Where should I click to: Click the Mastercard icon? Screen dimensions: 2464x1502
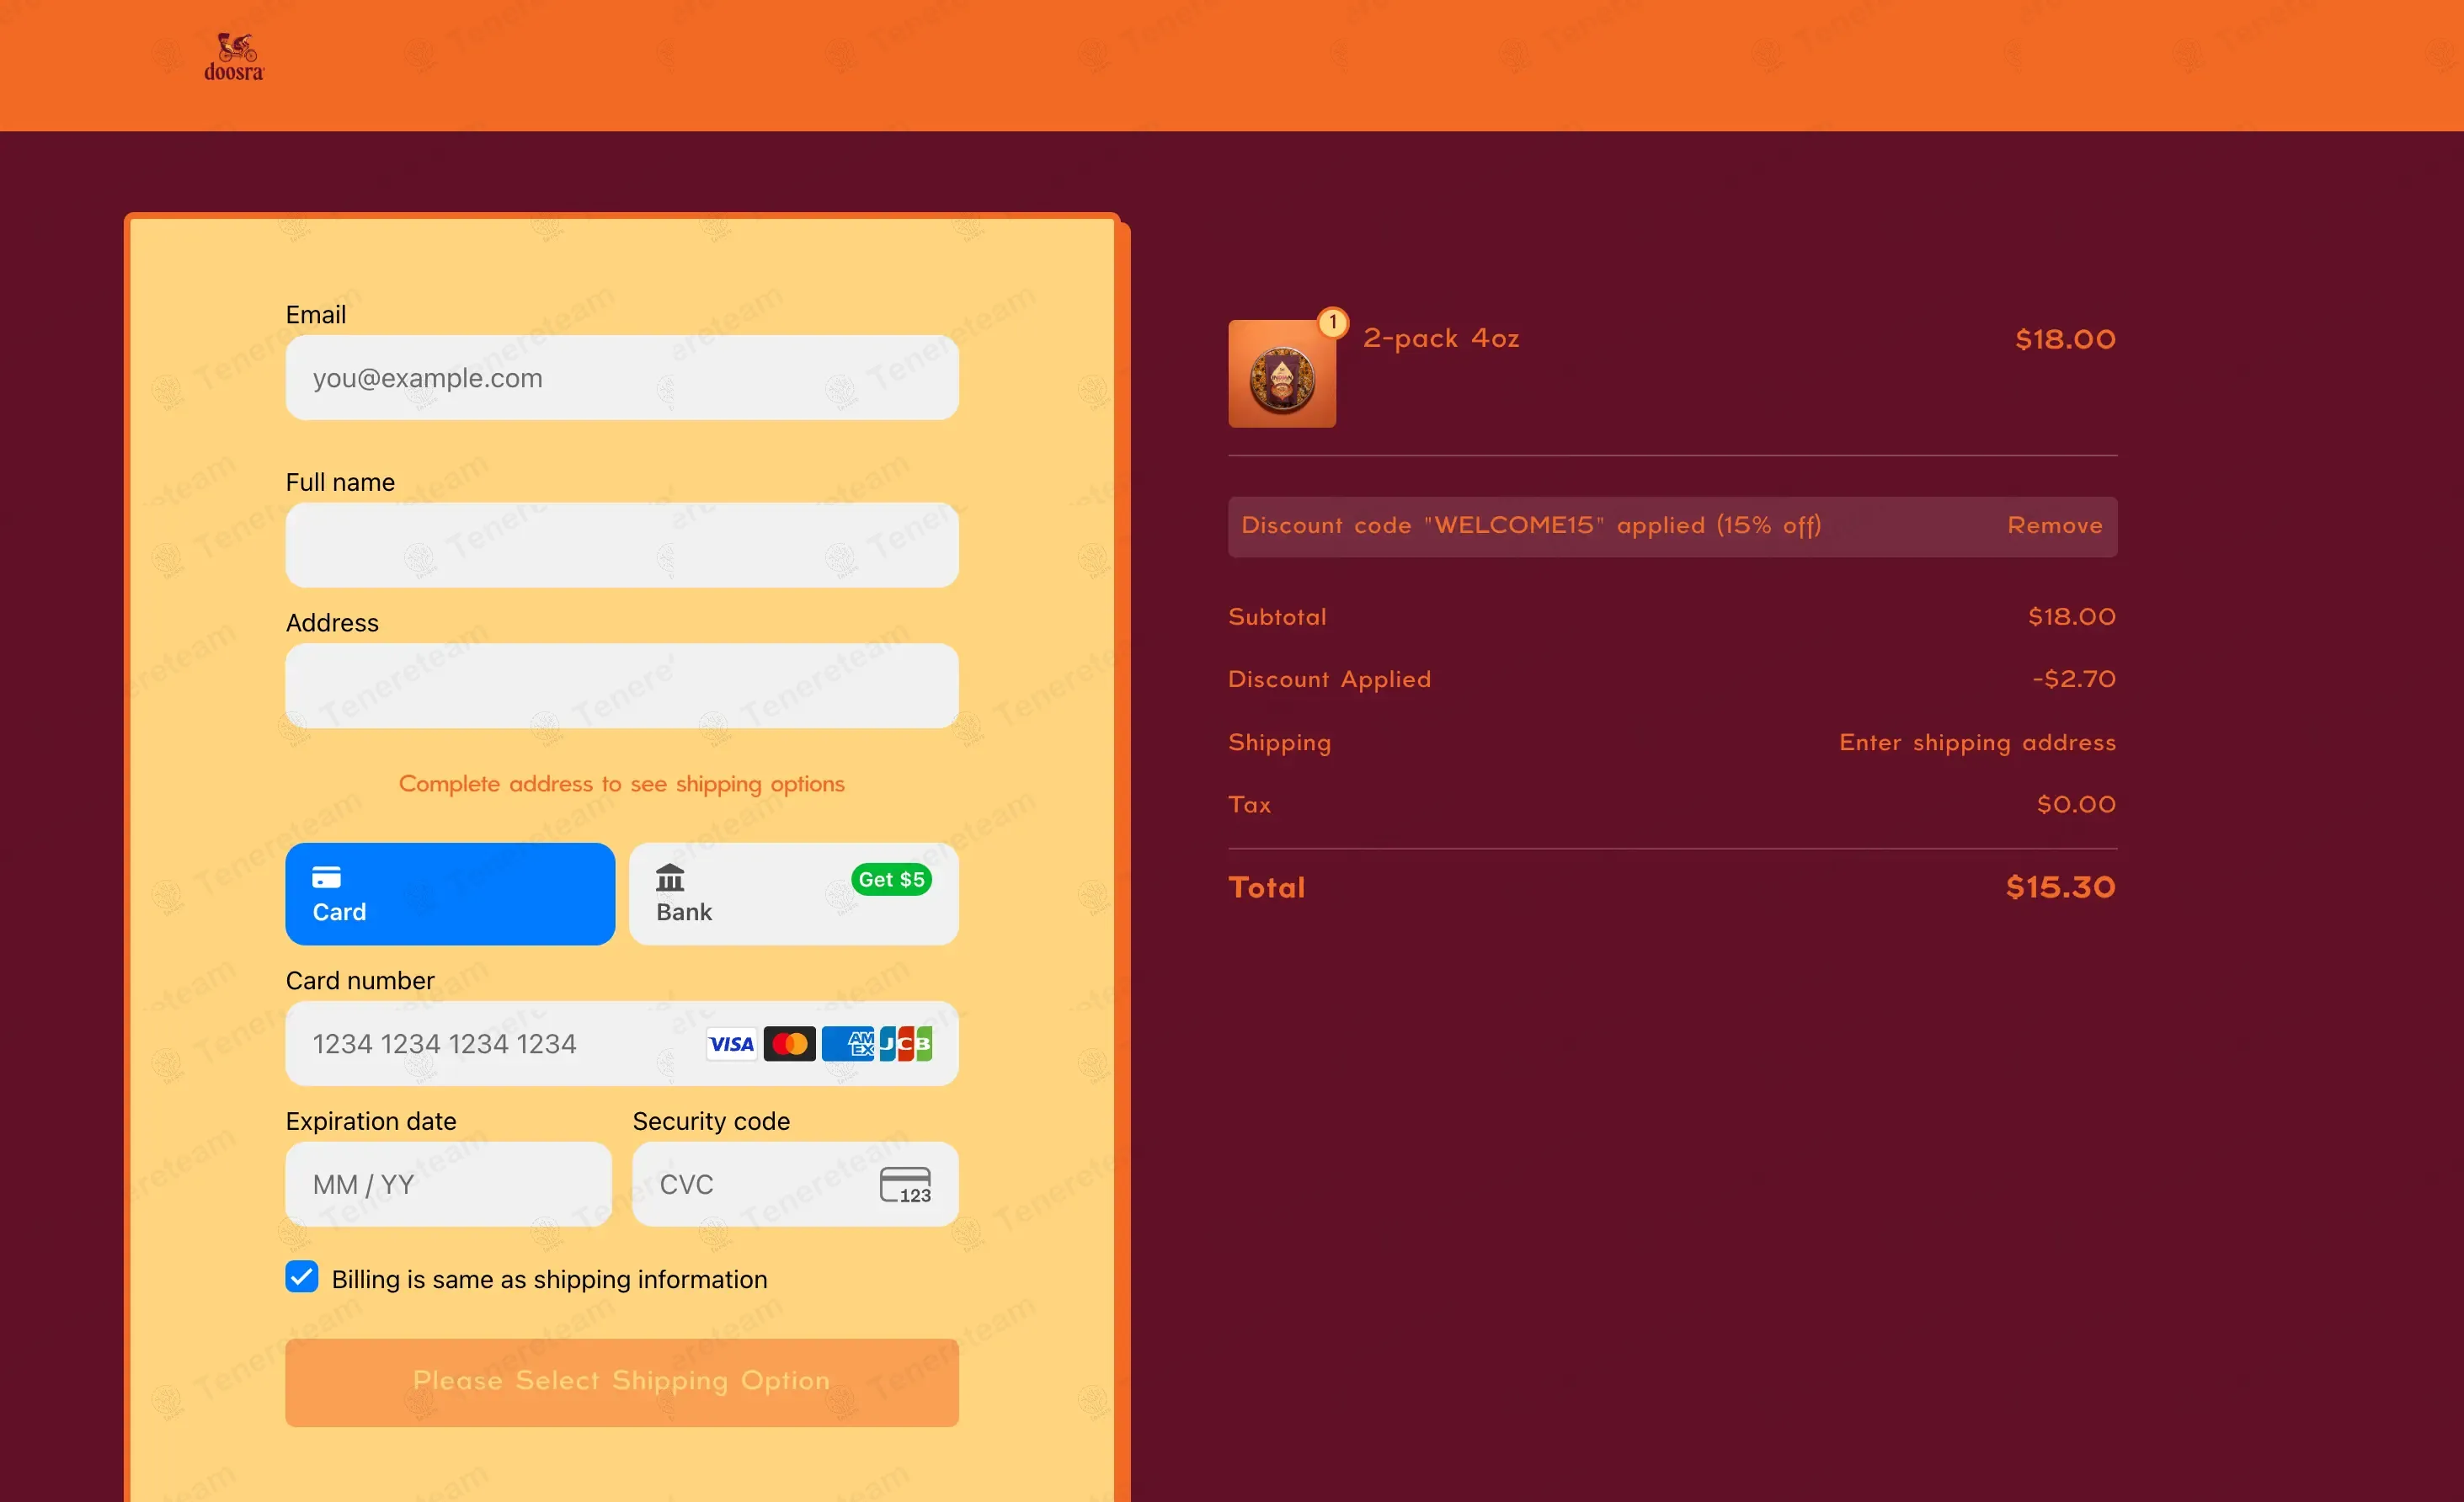click(x=789, y=1044)
